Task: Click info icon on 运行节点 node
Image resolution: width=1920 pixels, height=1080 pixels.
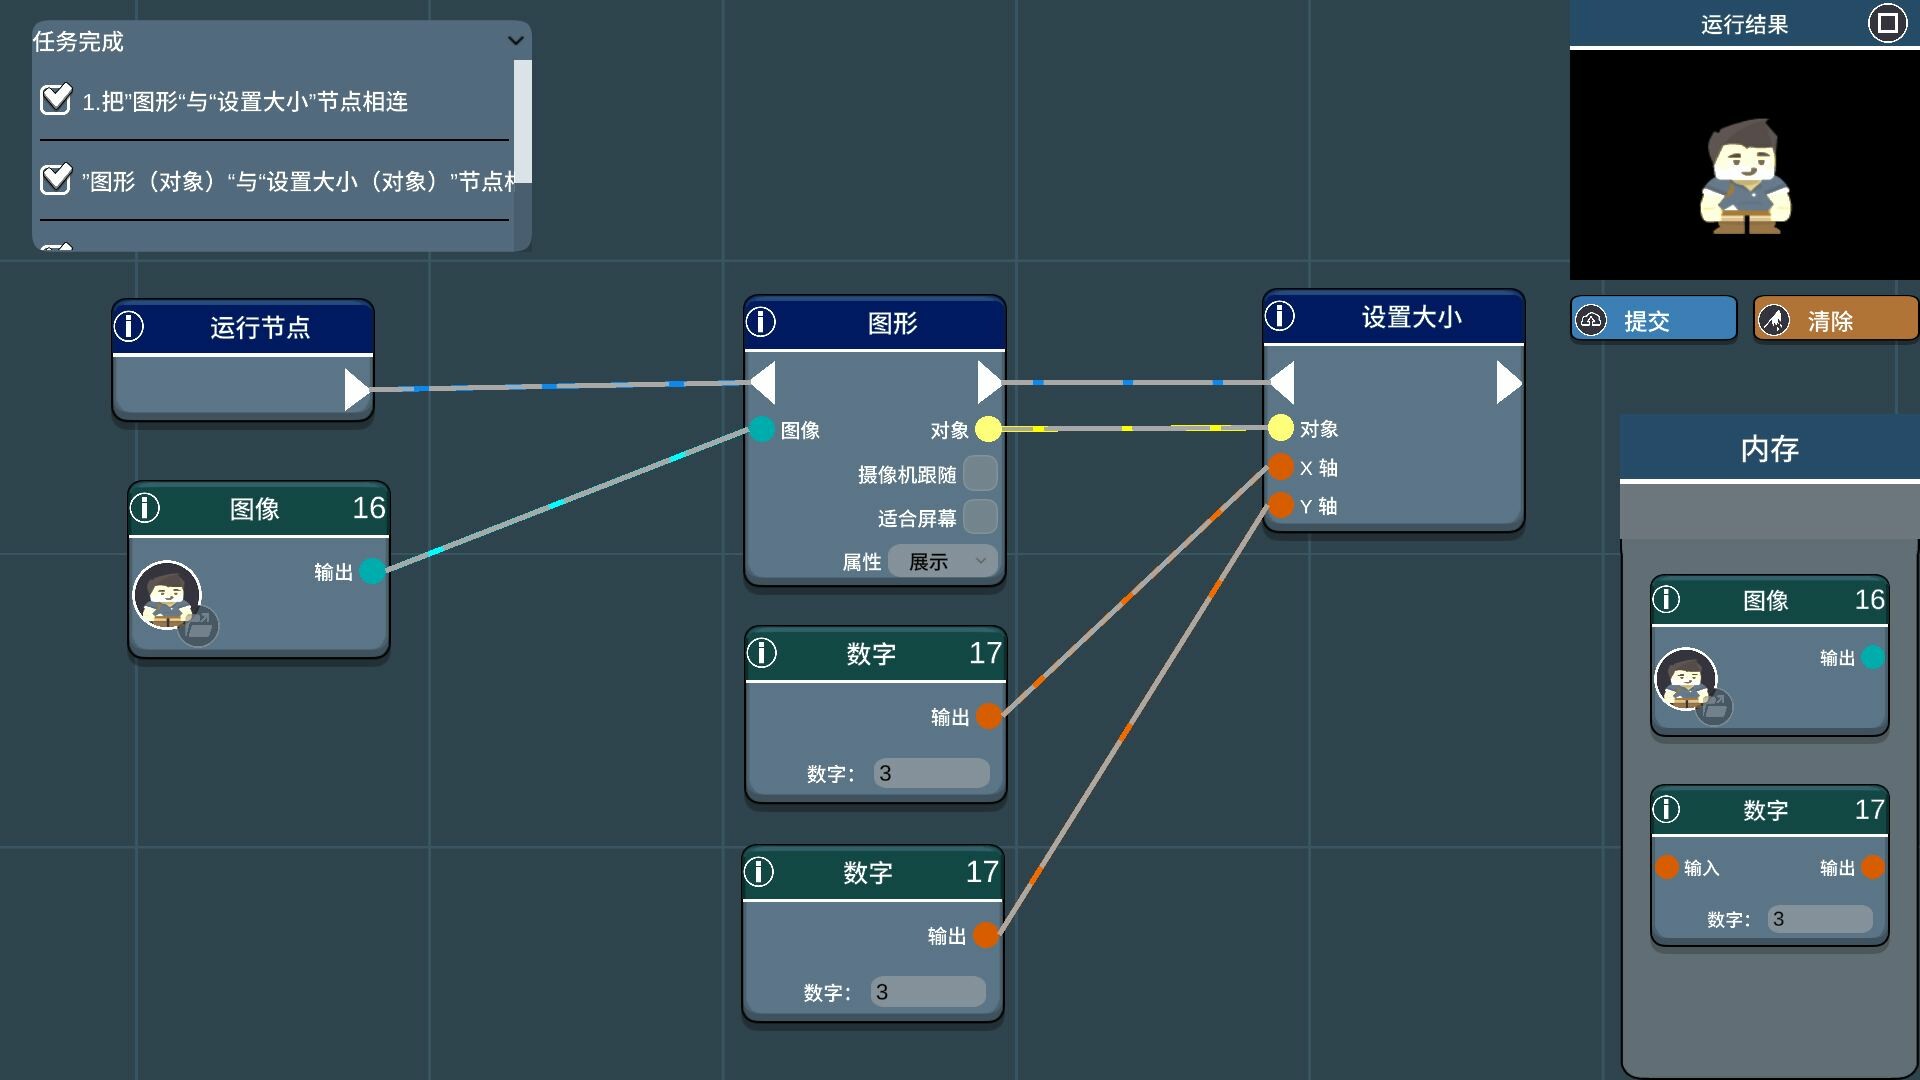Action: (x=129, y=326)
